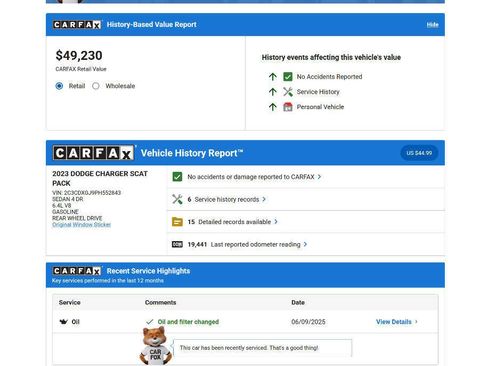
Task: Click the No Accidents Reported green check icon
Action: [x=288, y=77]
